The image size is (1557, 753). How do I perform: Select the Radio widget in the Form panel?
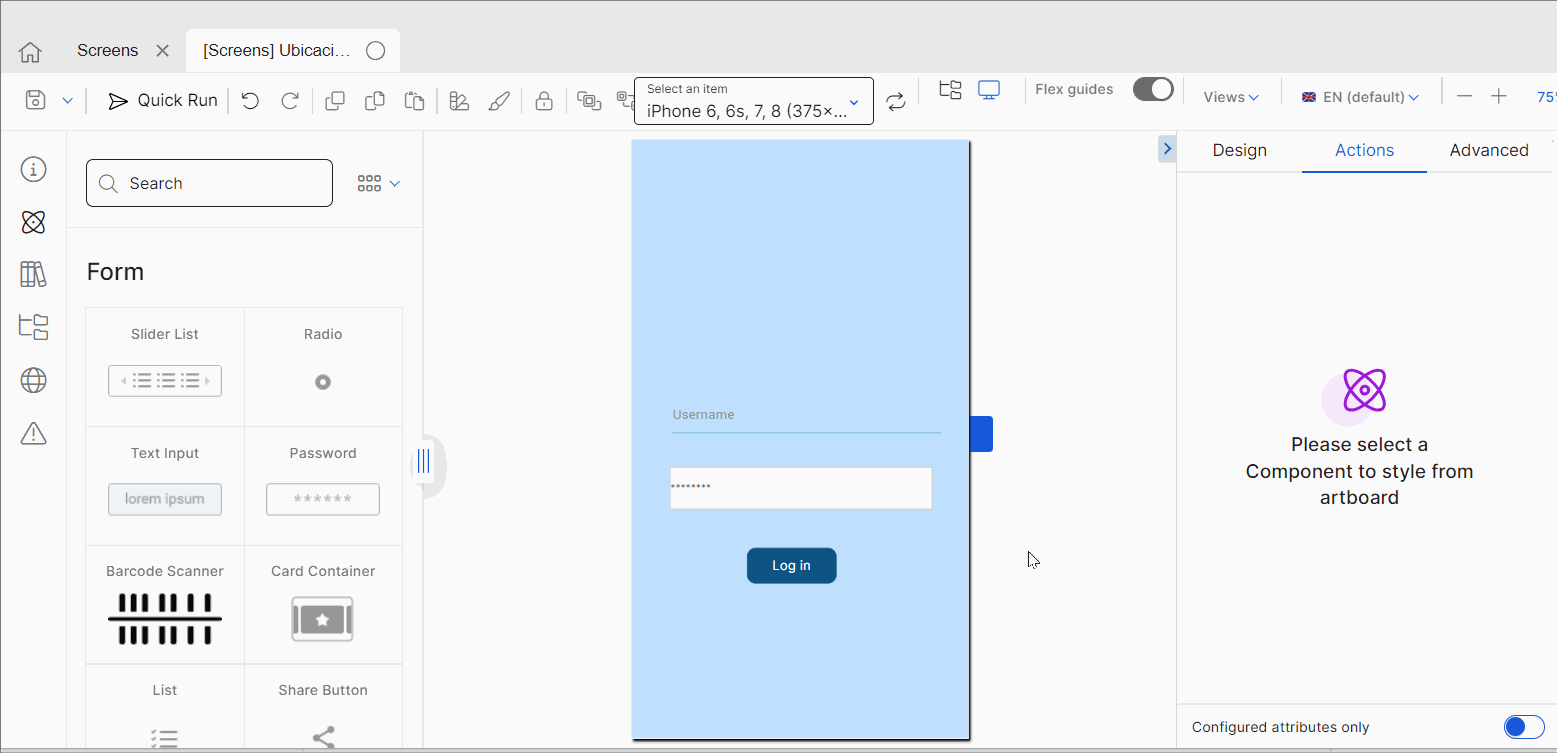322,366
